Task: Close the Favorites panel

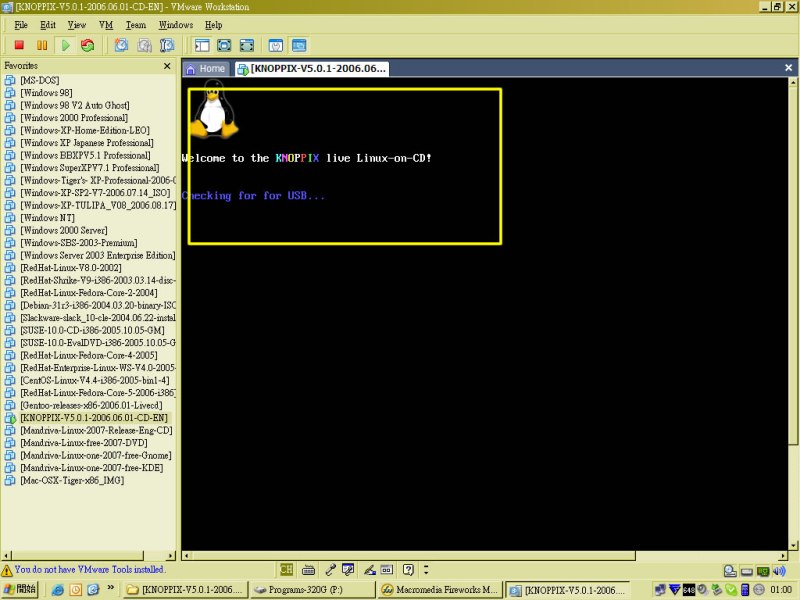Action: click(167, 66)
